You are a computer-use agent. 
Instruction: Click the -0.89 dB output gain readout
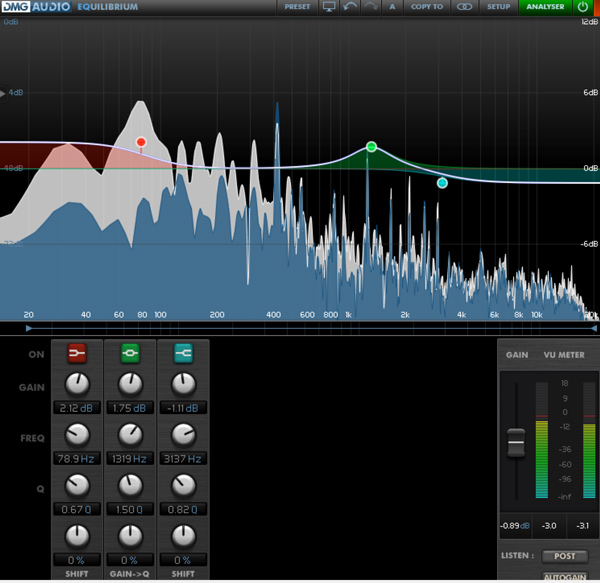515,526
